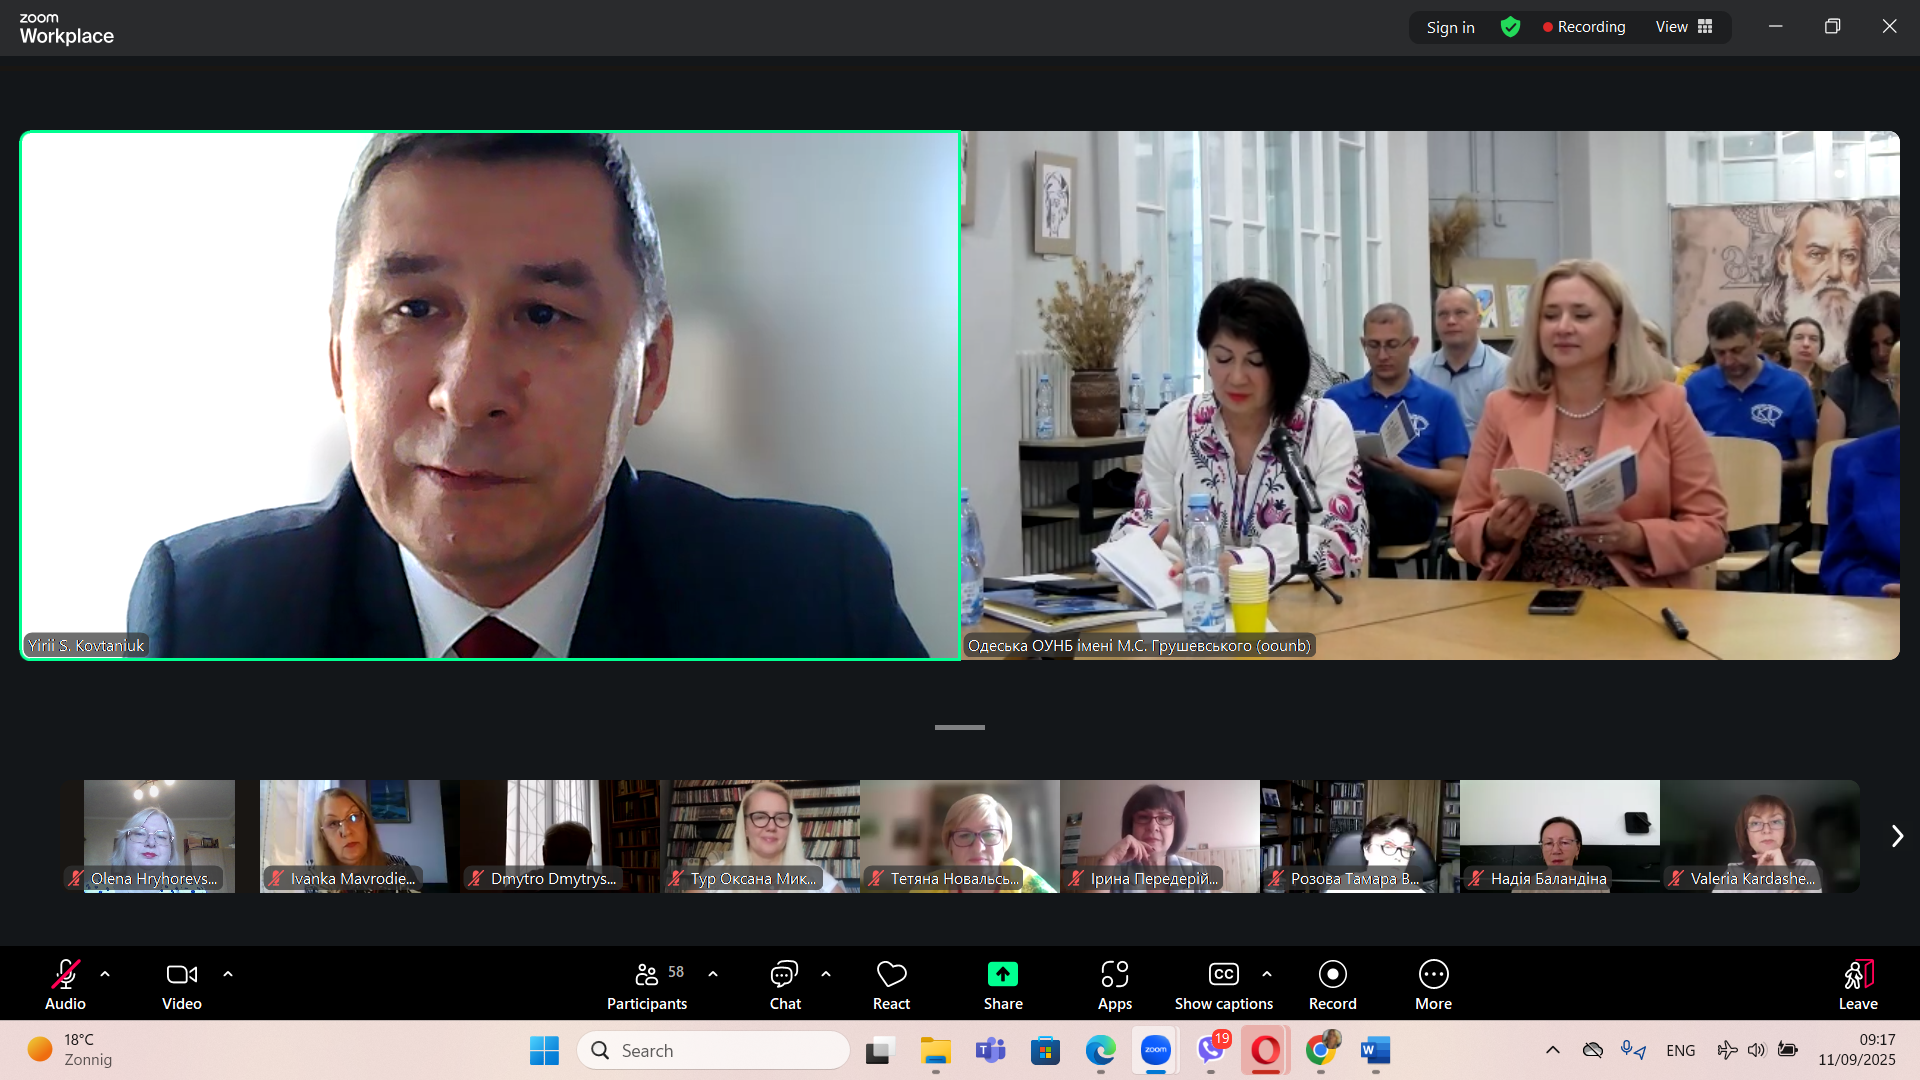
Task: Click the green security shield icon
Action: pyautogui.click(x=1510, y=27)
